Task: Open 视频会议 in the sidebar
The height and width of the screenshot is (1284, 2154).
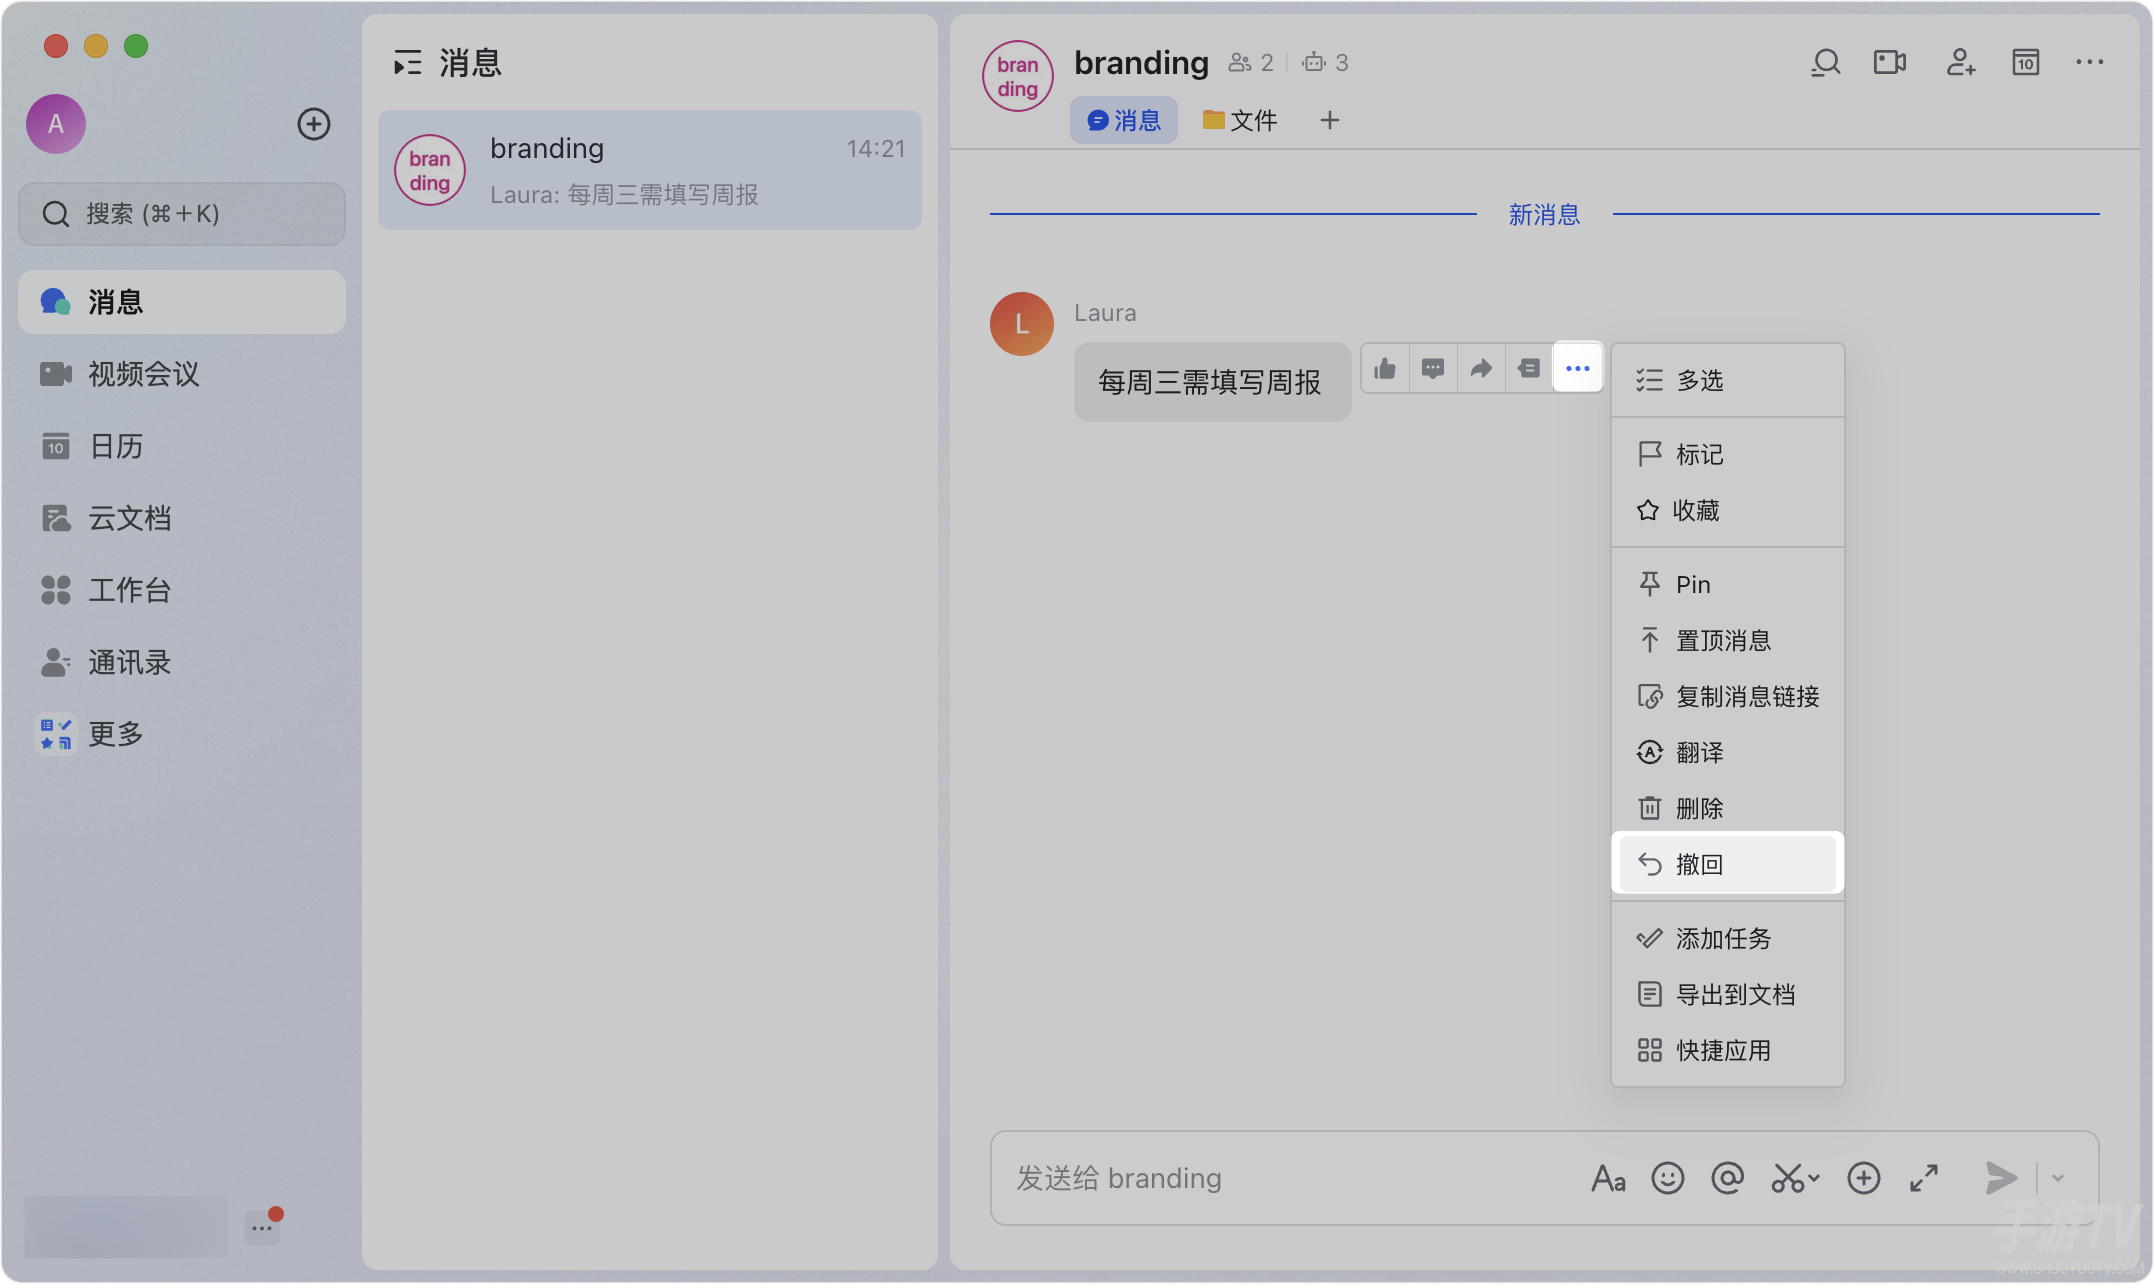Action: coord(182,374)
